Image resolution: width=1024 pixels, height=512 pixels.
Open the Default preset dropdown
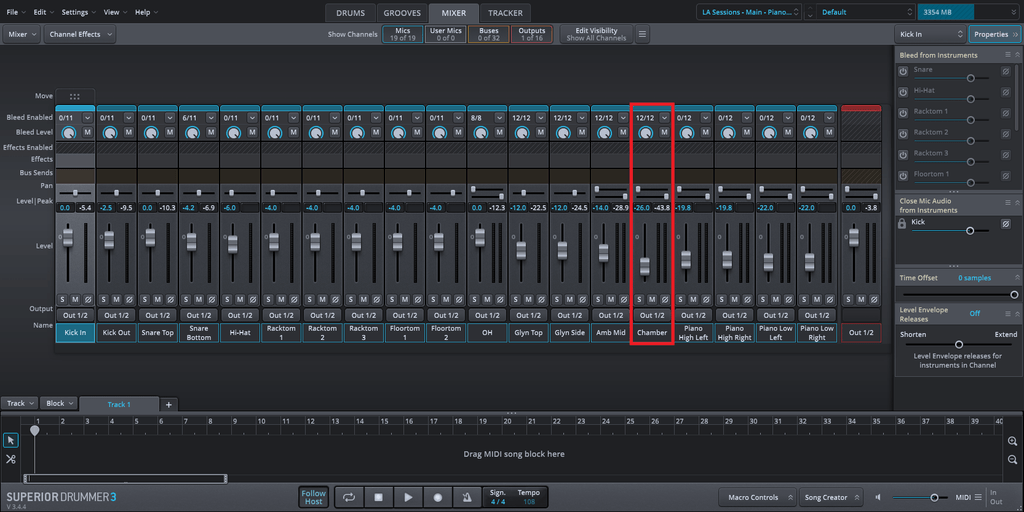pyautogui.click(x=865, y=12)
